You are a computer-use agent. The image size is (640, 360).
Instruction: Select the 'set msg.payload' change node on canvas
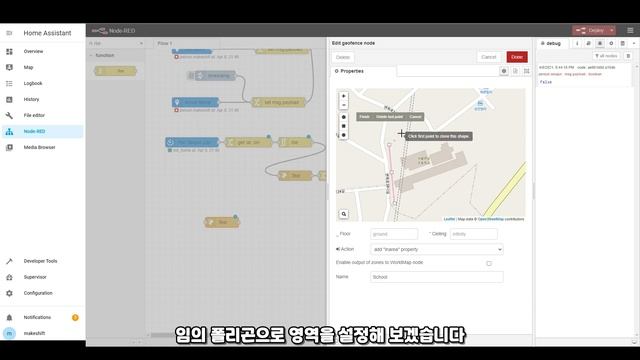[x=279, y=102]
